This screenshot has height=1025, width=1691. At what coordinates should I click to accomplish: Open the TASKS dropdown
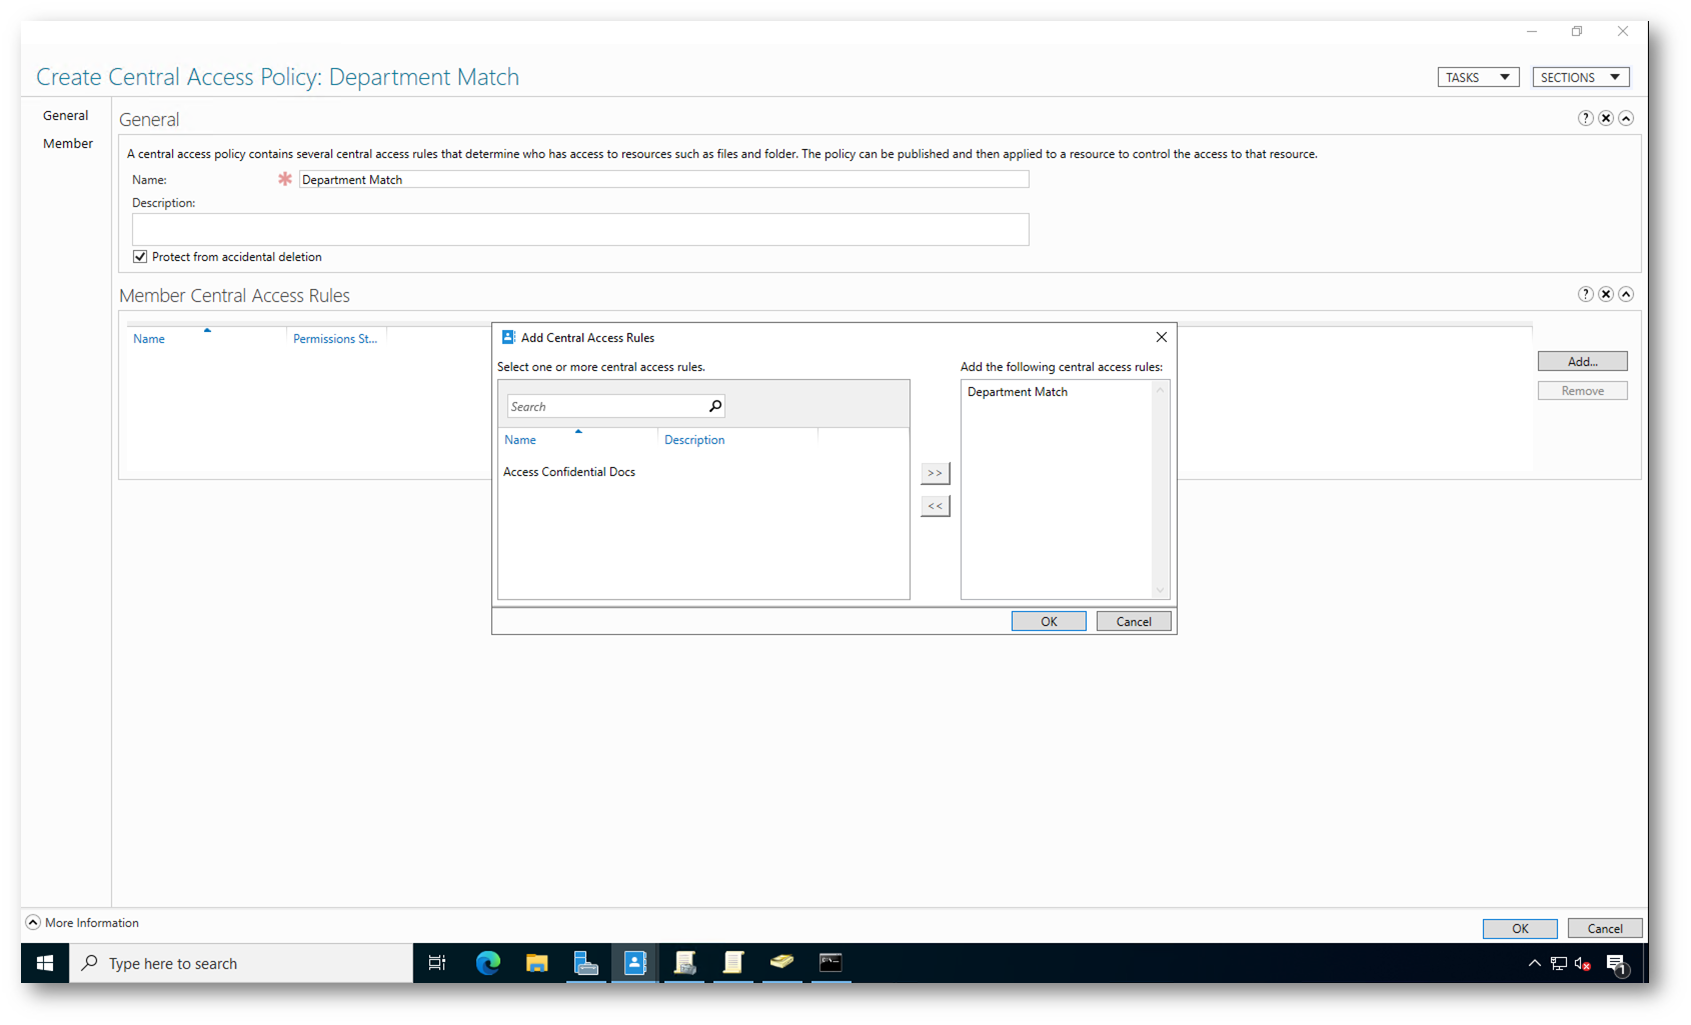[x=1477, y=77]
